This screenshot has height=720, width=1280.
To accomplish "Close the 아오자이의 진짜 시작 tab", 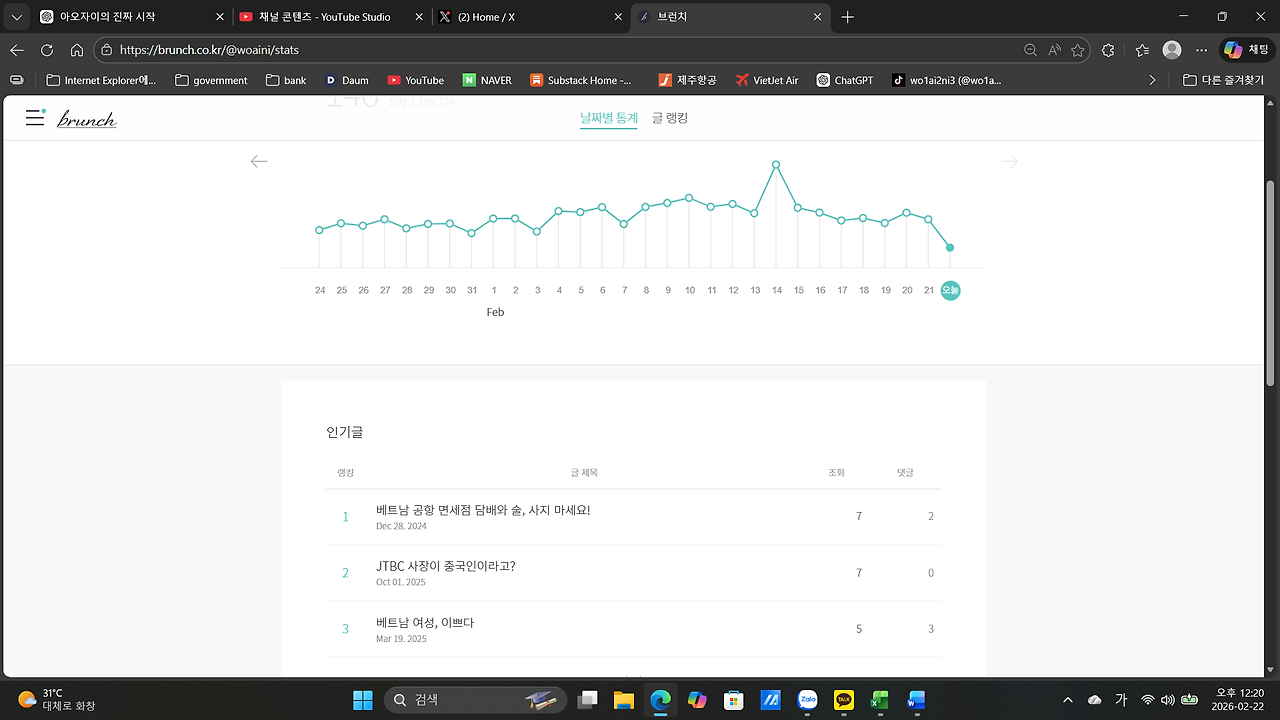I will point(219,17).
